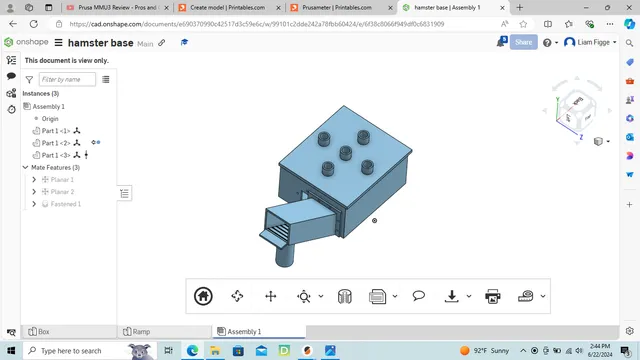Switch to the Ramp tab
Viewport: 640px width, 360px height.
click(x=165, y=332)
